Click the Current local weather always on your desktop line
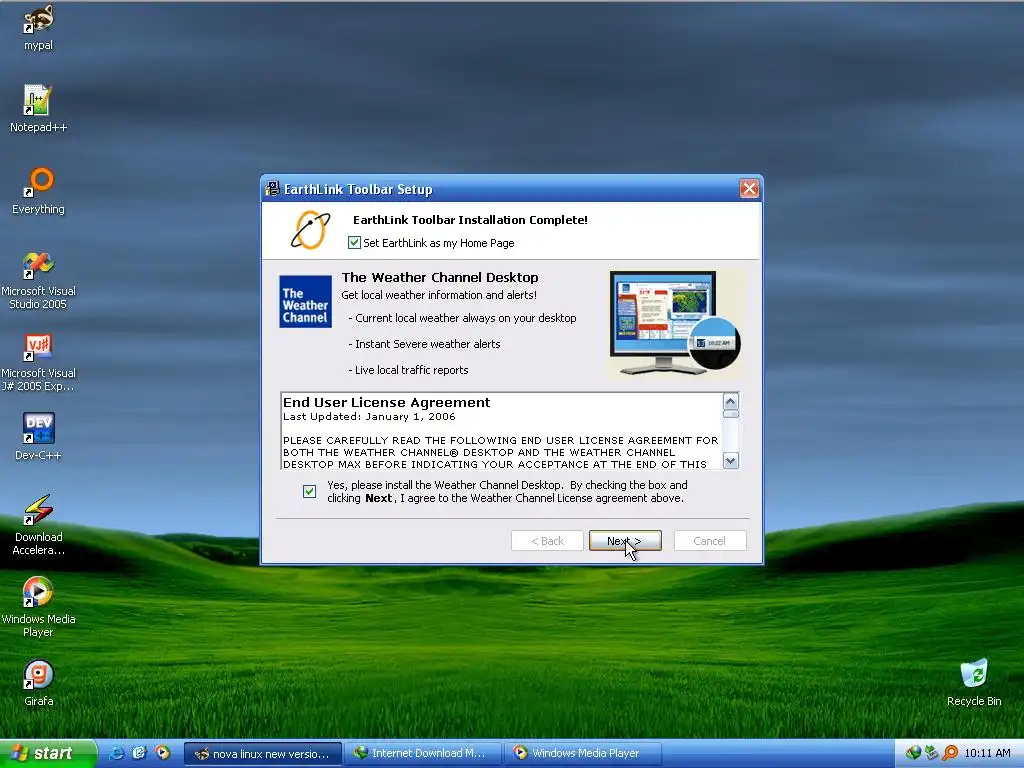This screenshot has width=1024, height=768. (x=462, y=318)
